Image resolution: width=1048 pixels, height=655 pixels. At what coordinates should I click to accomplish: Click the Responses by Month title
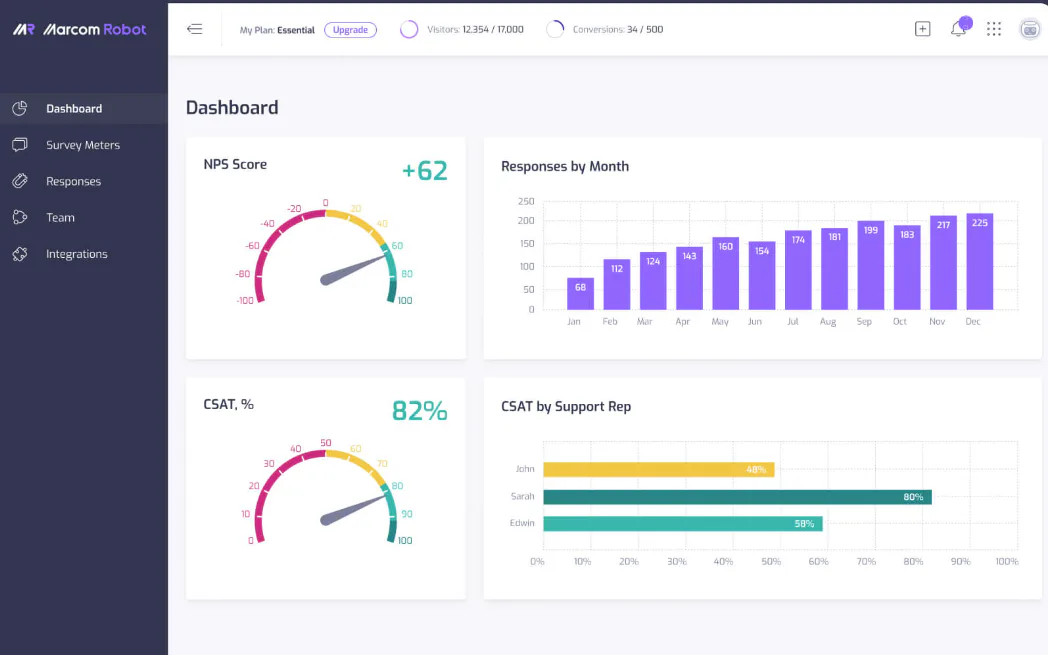point(565,166)
